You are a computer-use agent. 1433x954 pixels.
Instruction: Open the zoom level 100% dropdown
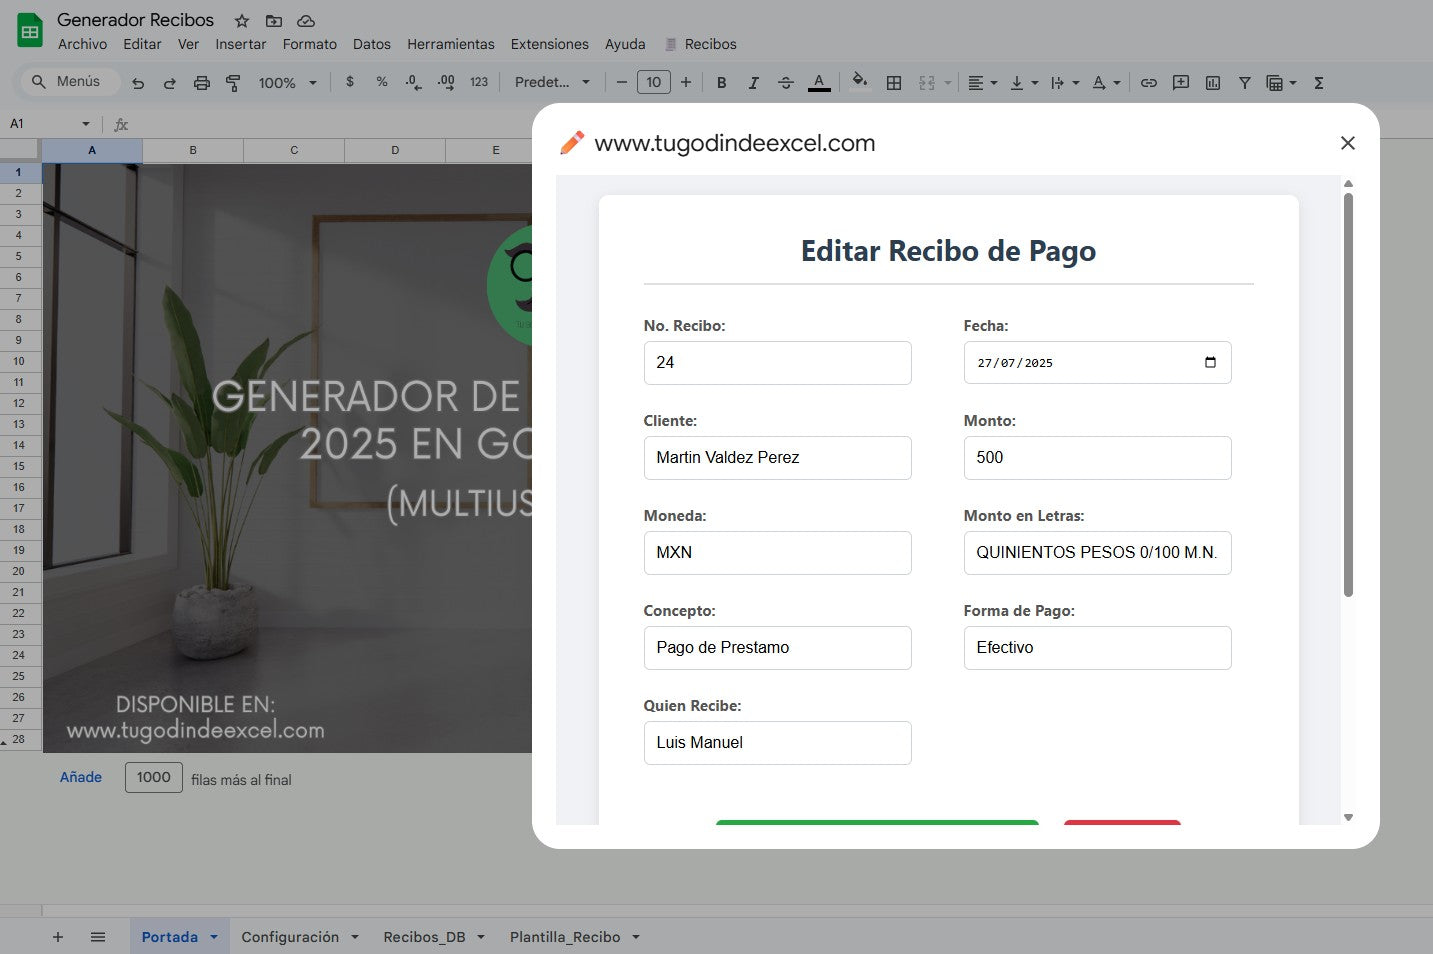(x=285, y=82)
